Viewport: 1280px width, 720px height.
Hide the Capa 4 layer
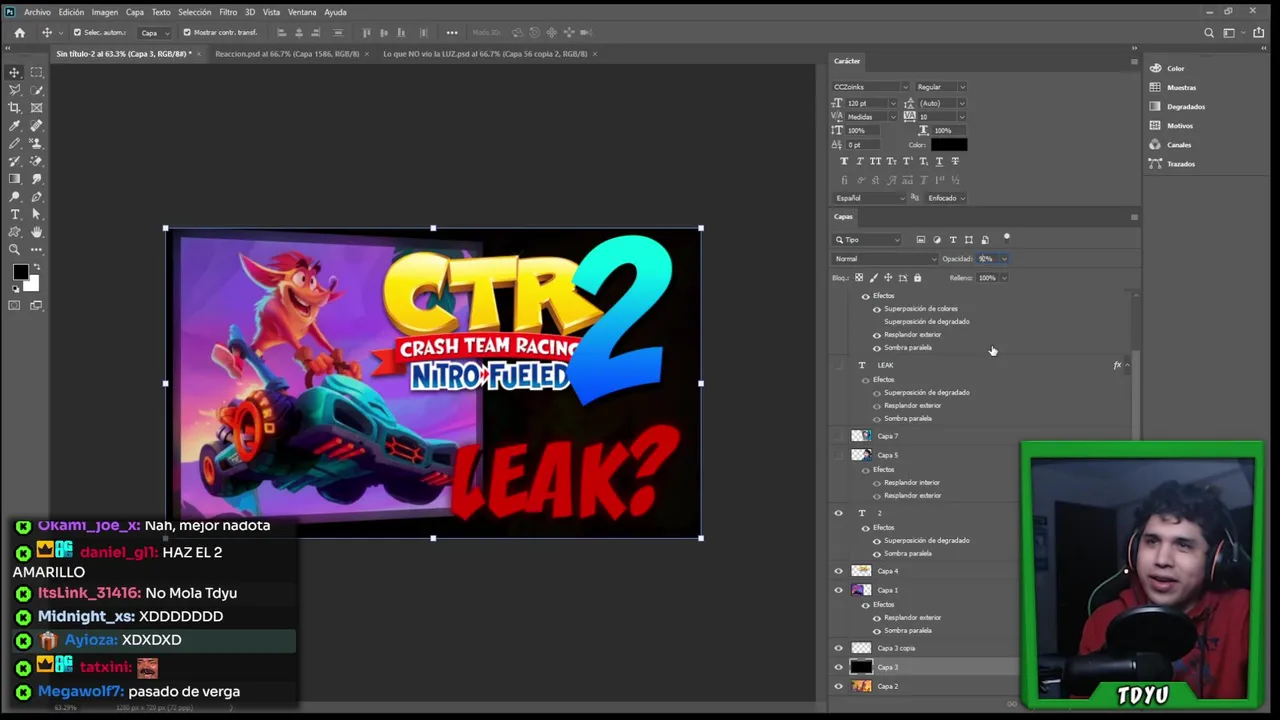(839, 571)
